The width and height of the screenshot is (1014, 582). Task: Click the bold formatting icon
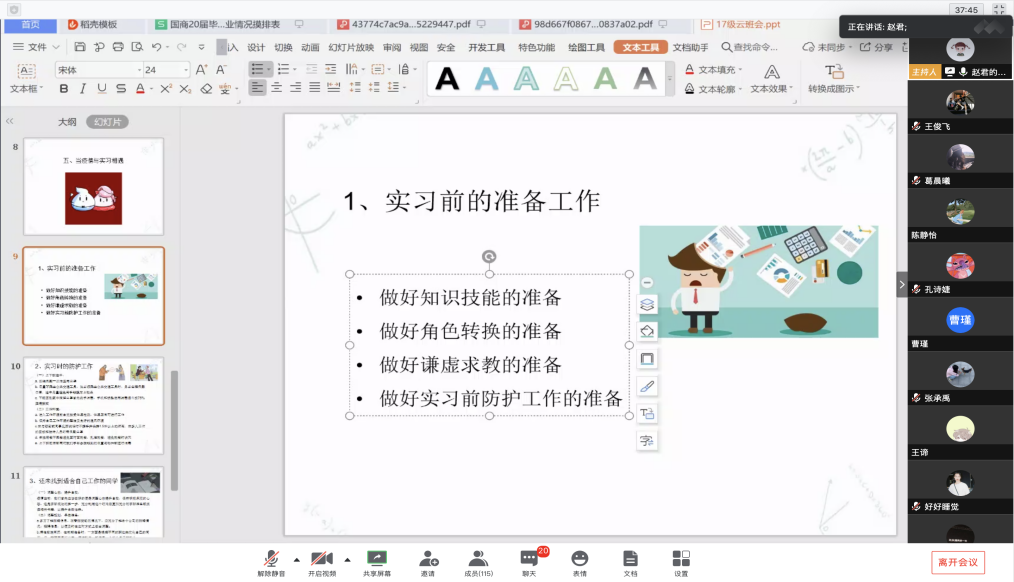pos(64,89)
